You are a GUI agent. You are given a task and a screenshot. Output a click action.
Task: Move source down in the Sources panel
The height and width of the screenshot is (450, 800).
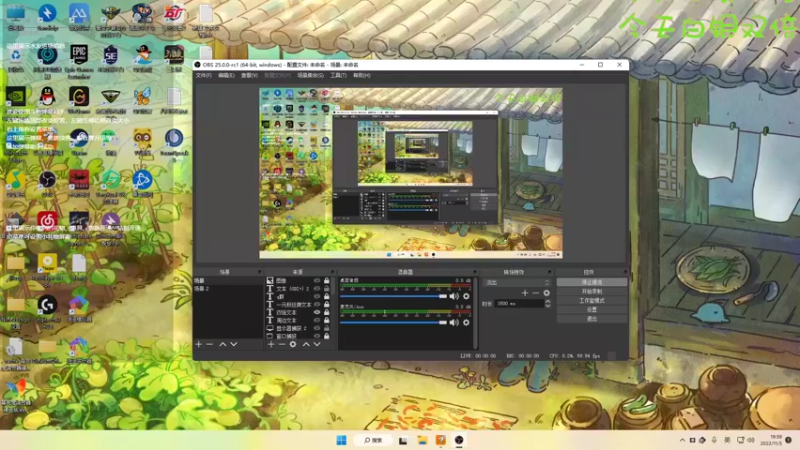tap(317, 344)
